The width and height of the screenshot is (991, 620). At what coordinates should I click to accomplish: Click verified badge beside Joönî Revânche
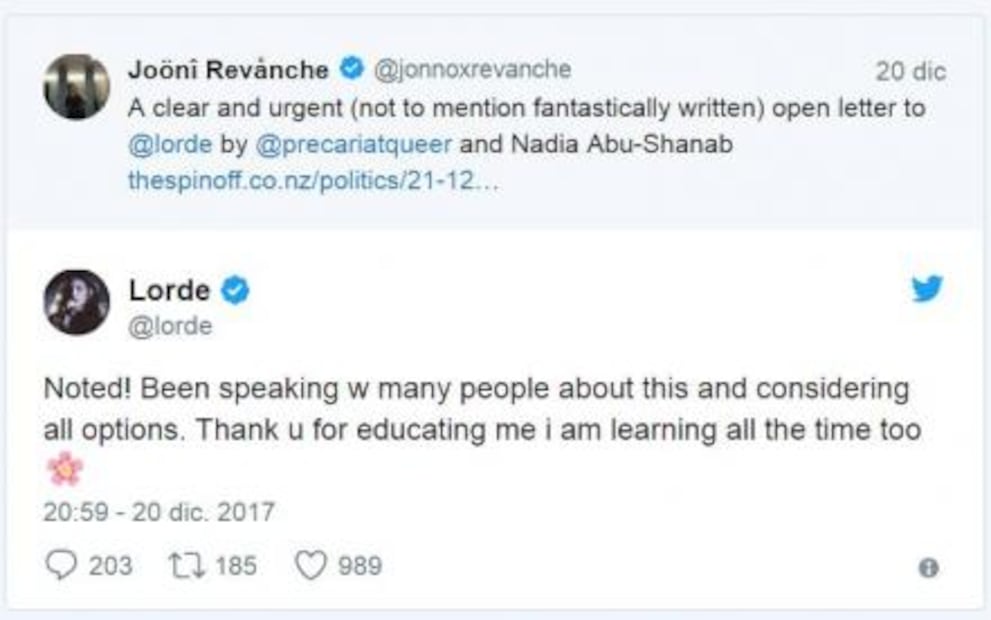click(350, 70)
